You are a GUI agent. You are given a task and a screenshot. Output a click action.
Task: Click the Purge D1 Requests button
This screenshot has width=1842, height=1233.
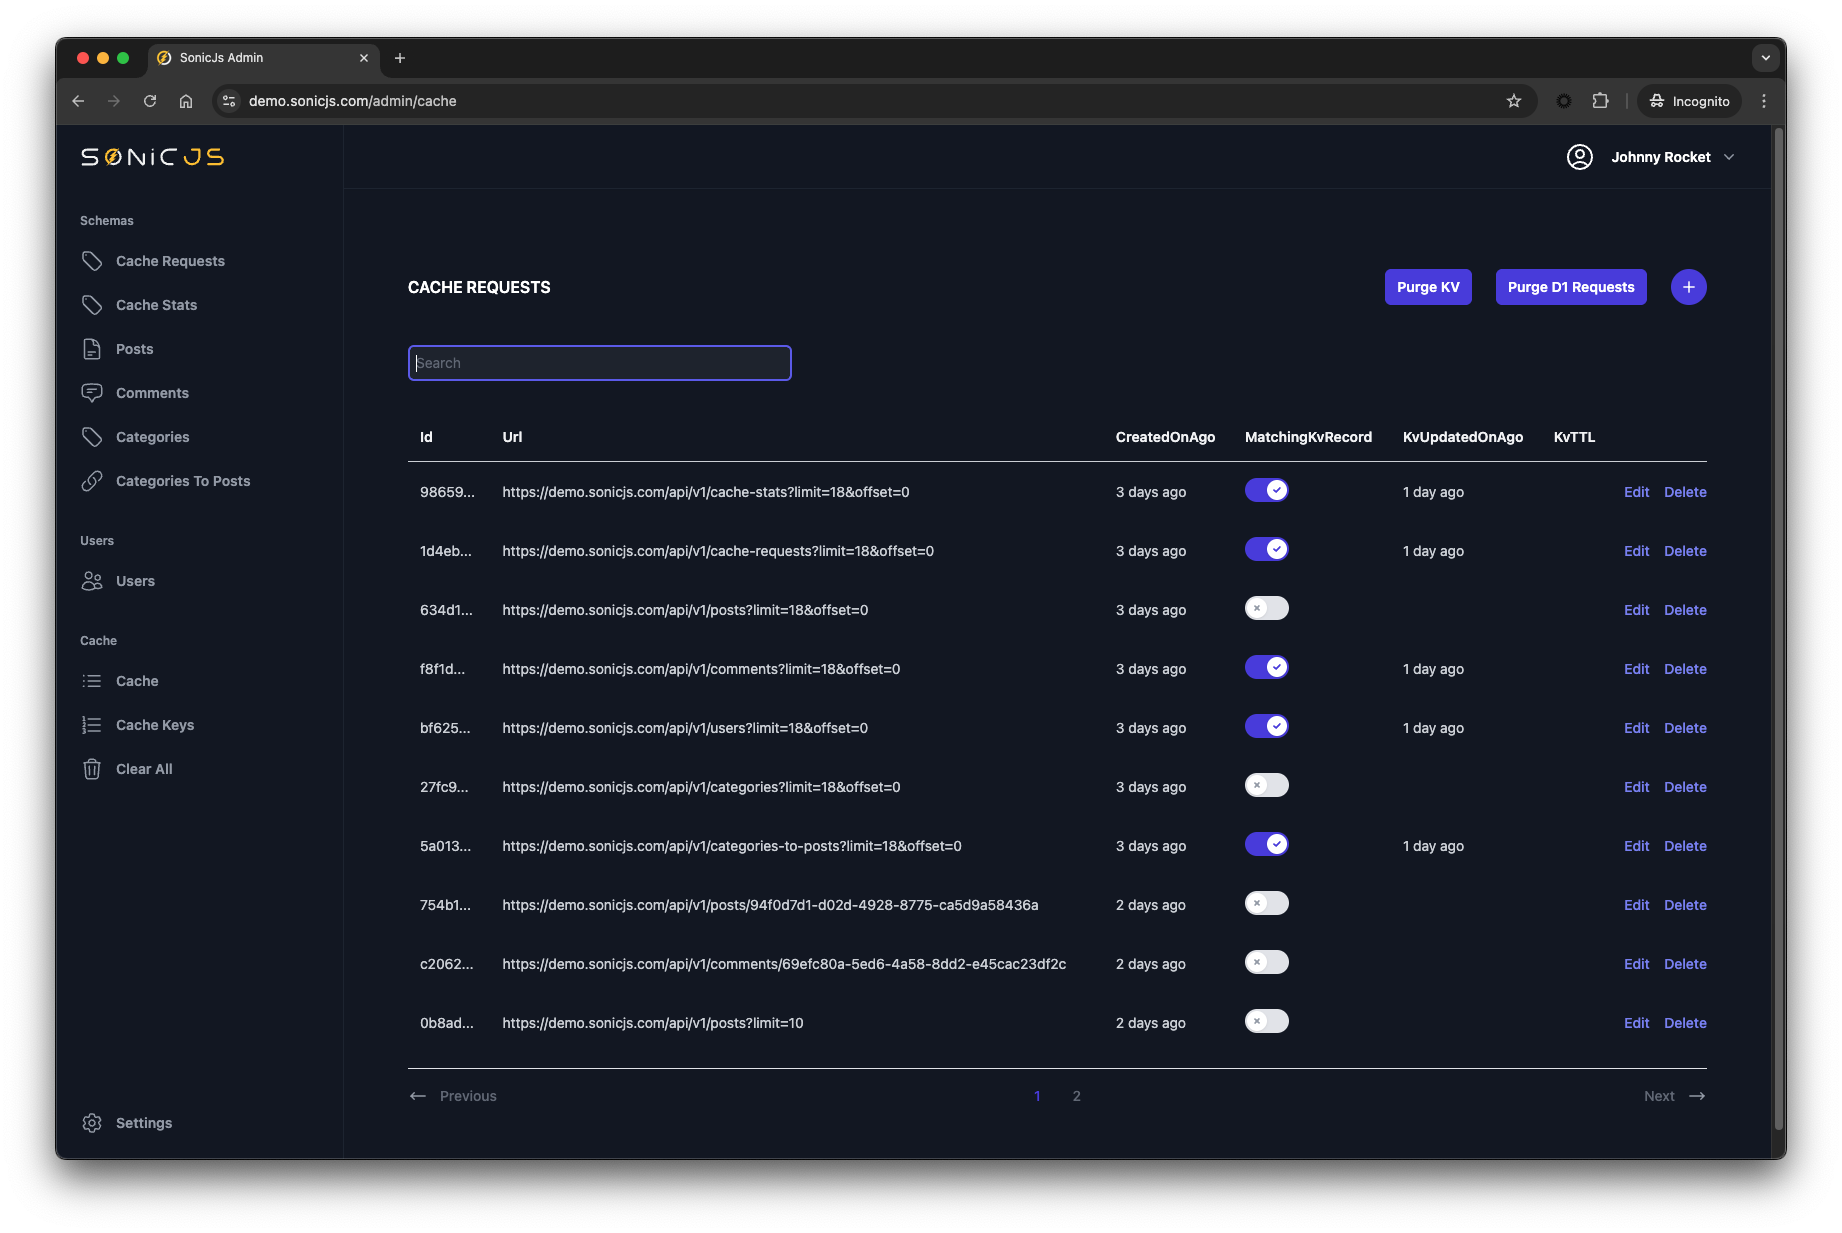[1570, 287]
